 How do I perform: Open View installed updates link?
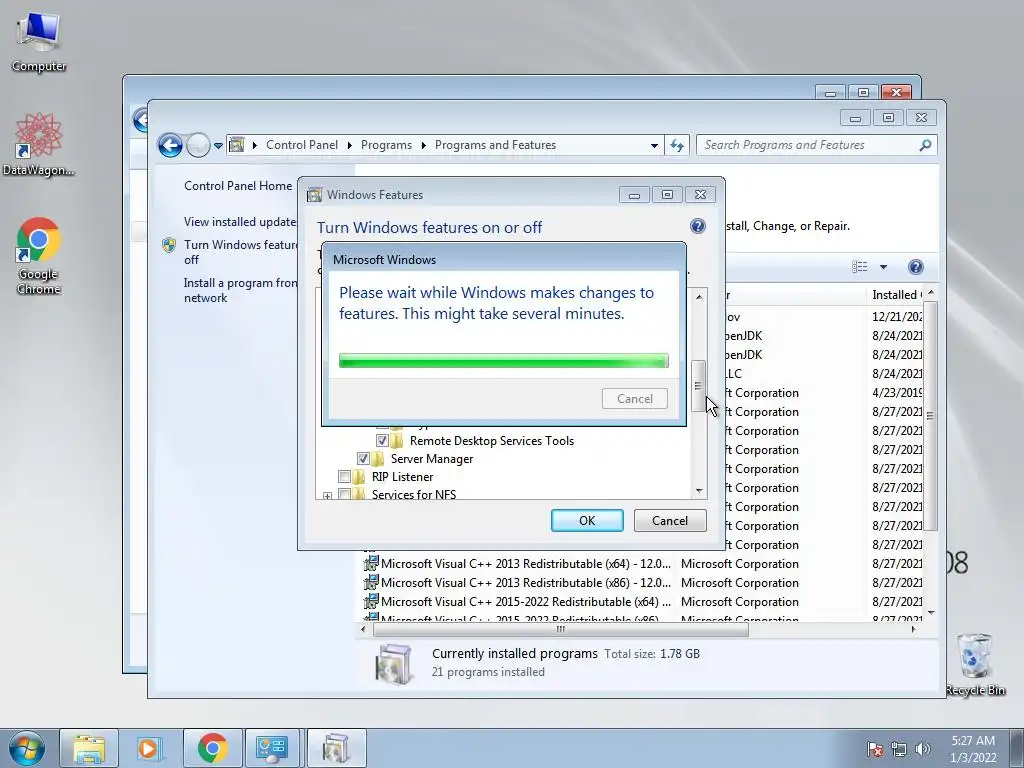pyautogui.click(x=240, y=221)
